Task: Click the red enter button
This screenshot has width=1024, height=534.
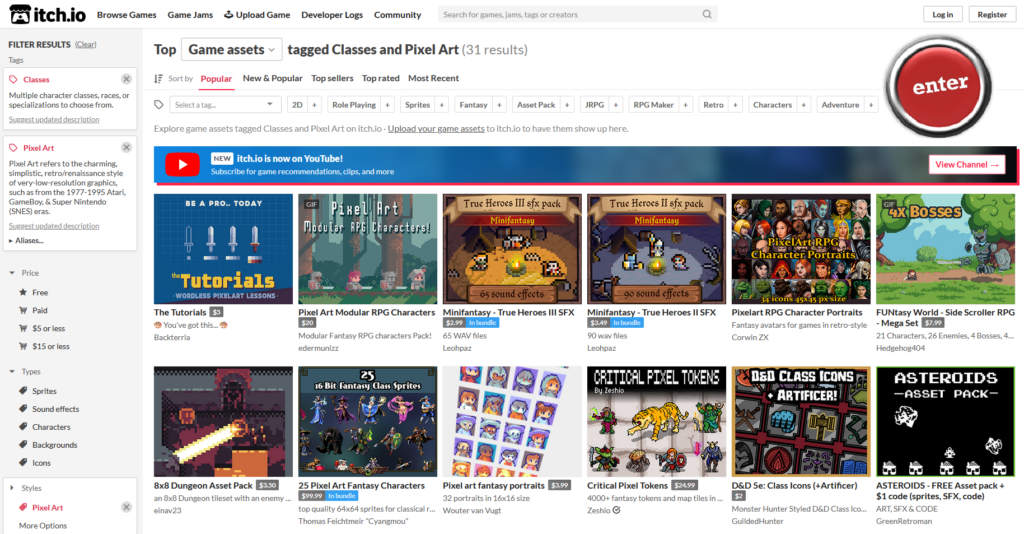Action: (x=939, y=86)
